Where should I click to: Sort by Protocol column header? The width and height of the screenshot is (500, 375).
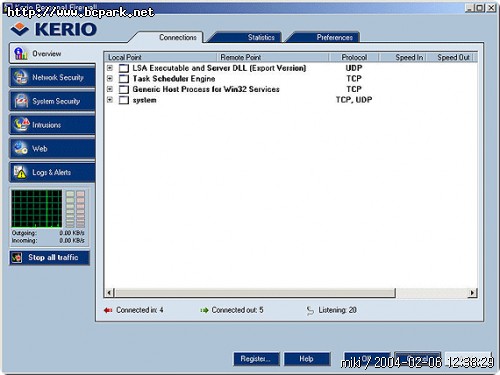tap(354, 57)
